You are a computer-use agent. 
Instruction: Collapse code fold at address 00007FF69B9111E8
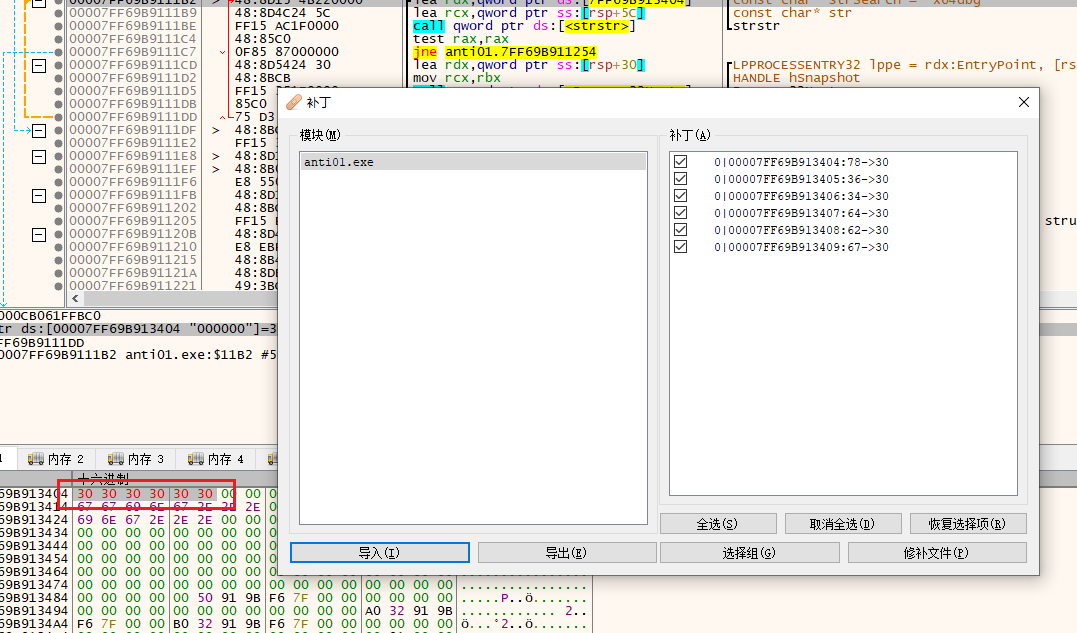point(39,156)
